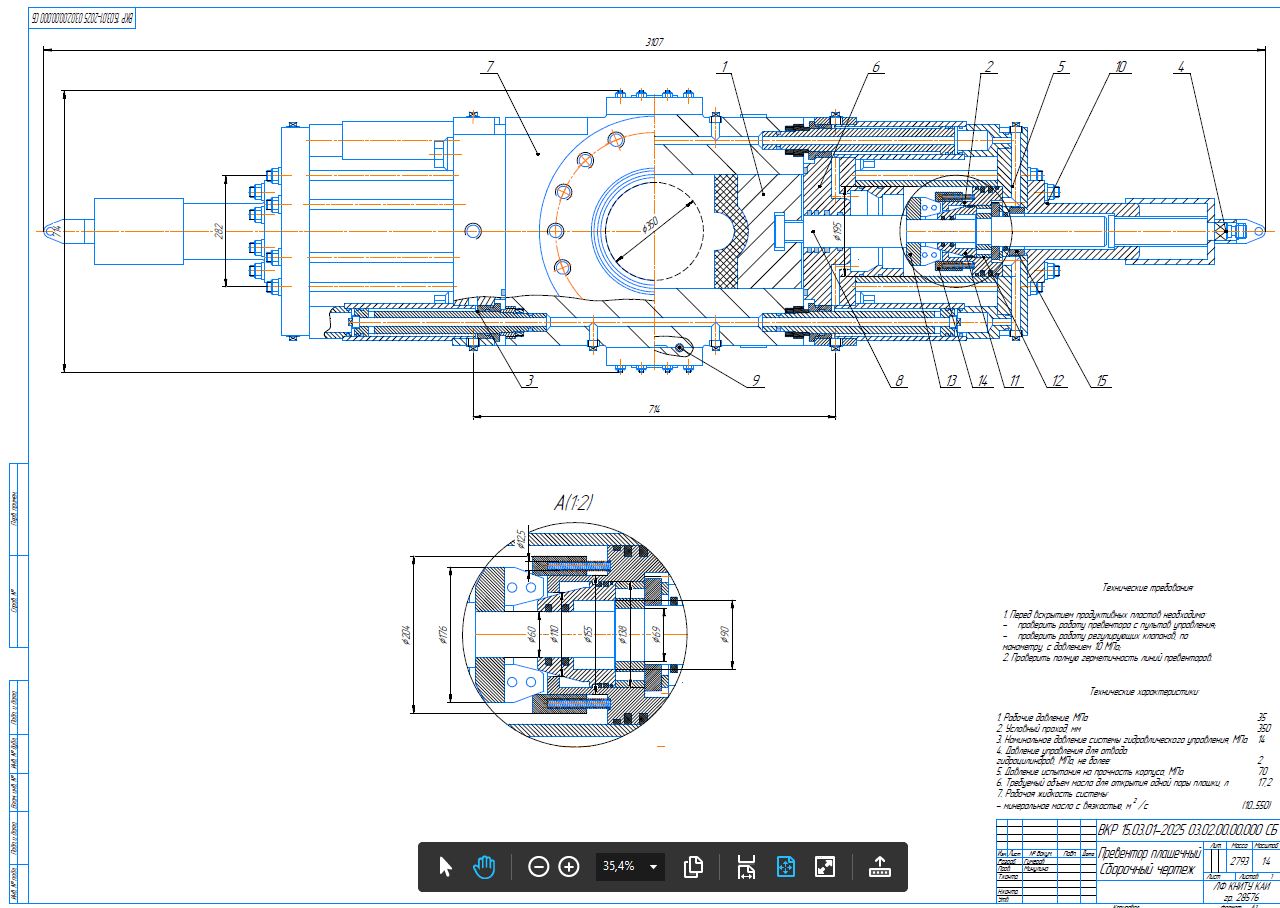Click the zoom in plus button

click(x=569, y=866)
